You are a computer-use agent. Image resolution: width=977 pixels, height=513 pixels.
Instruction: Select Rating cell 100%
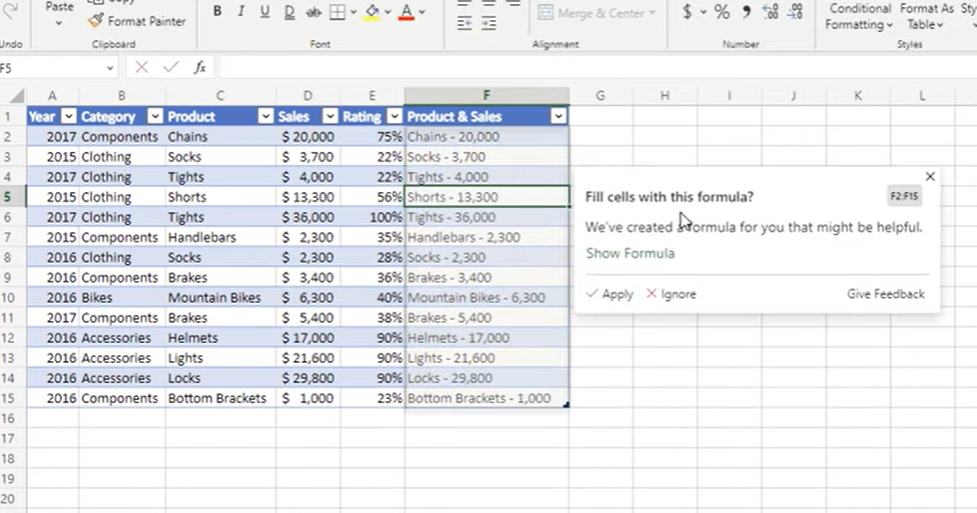pos(373,217)
